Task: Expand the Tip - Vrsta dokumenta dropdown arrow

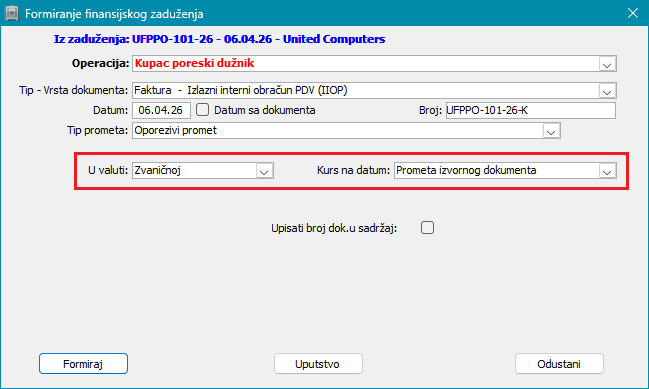Action: 607,91
